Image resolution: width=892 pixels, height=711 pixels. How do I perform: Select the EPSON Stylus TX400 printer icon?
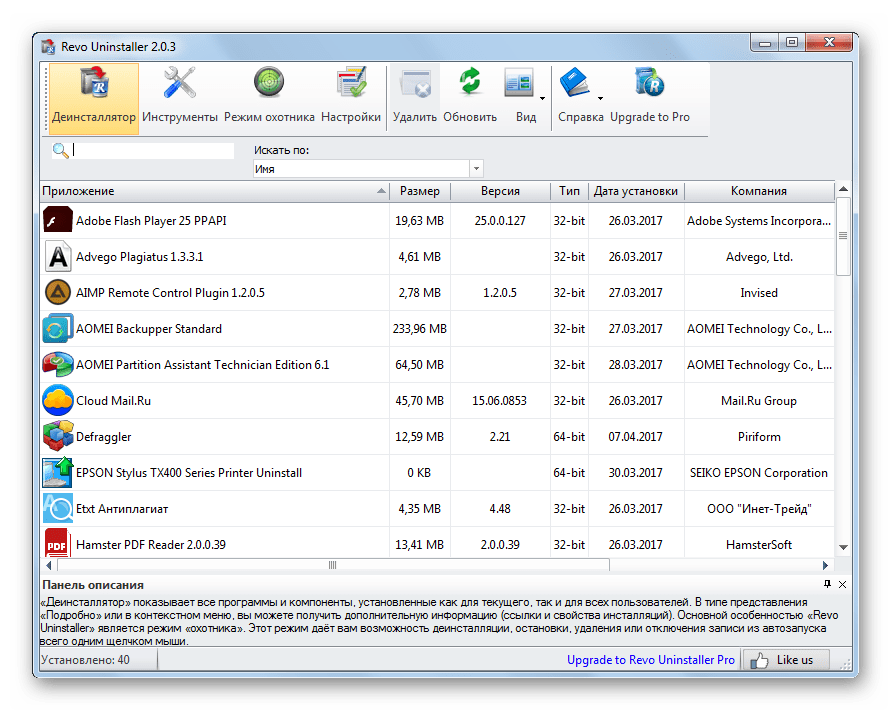(57, 473)
